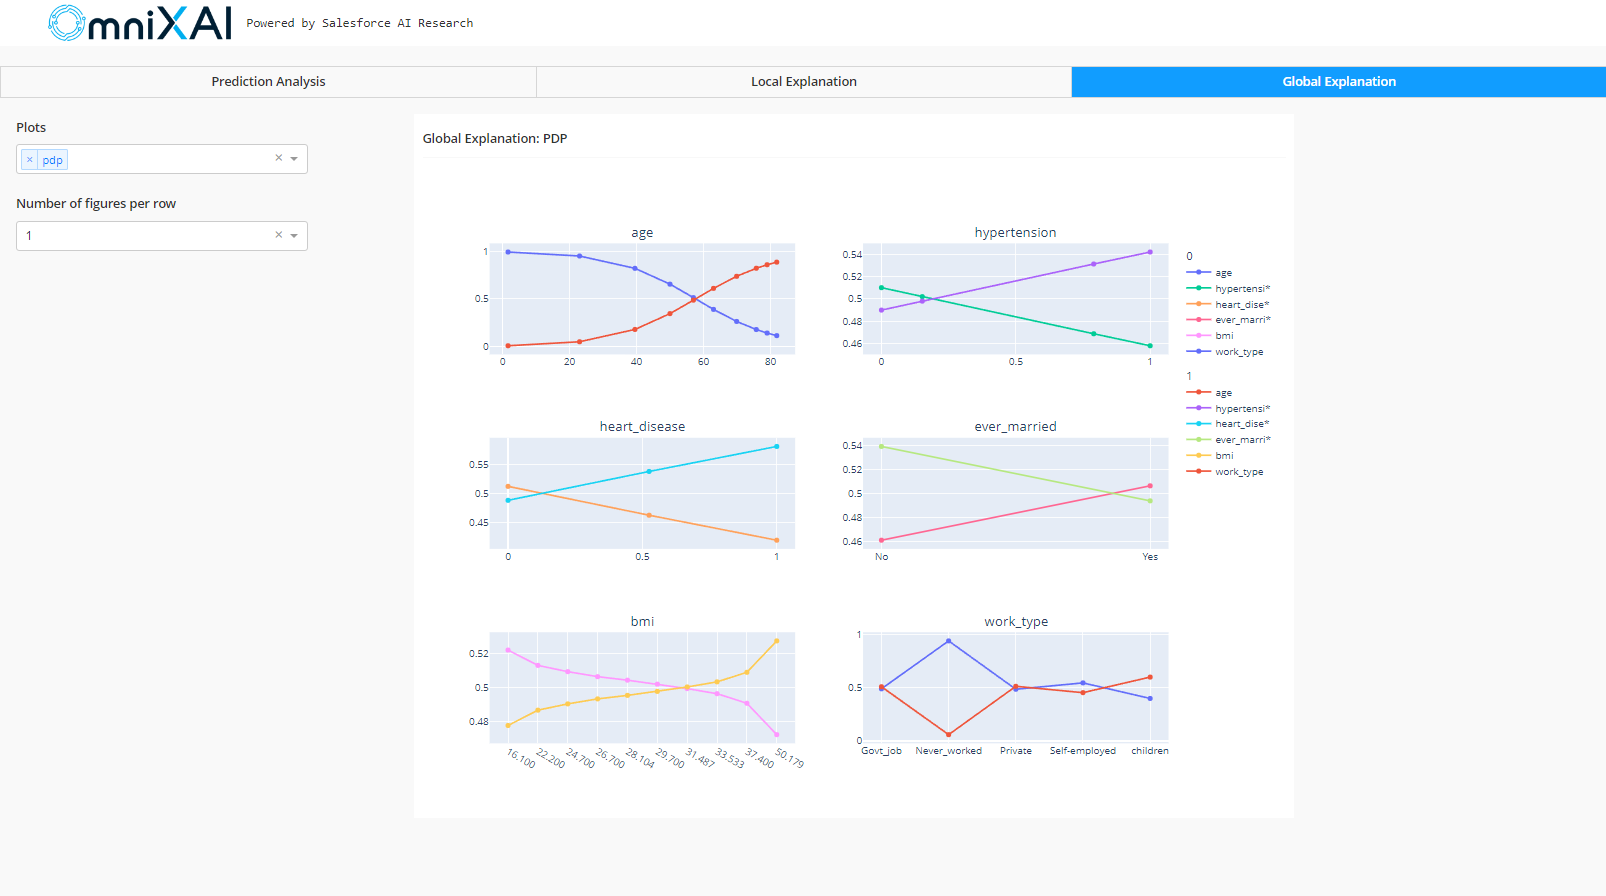Click the Number of figures per row label
Image resolution: width=1606 pixels, height=896 pixels.
pos(96,204)
